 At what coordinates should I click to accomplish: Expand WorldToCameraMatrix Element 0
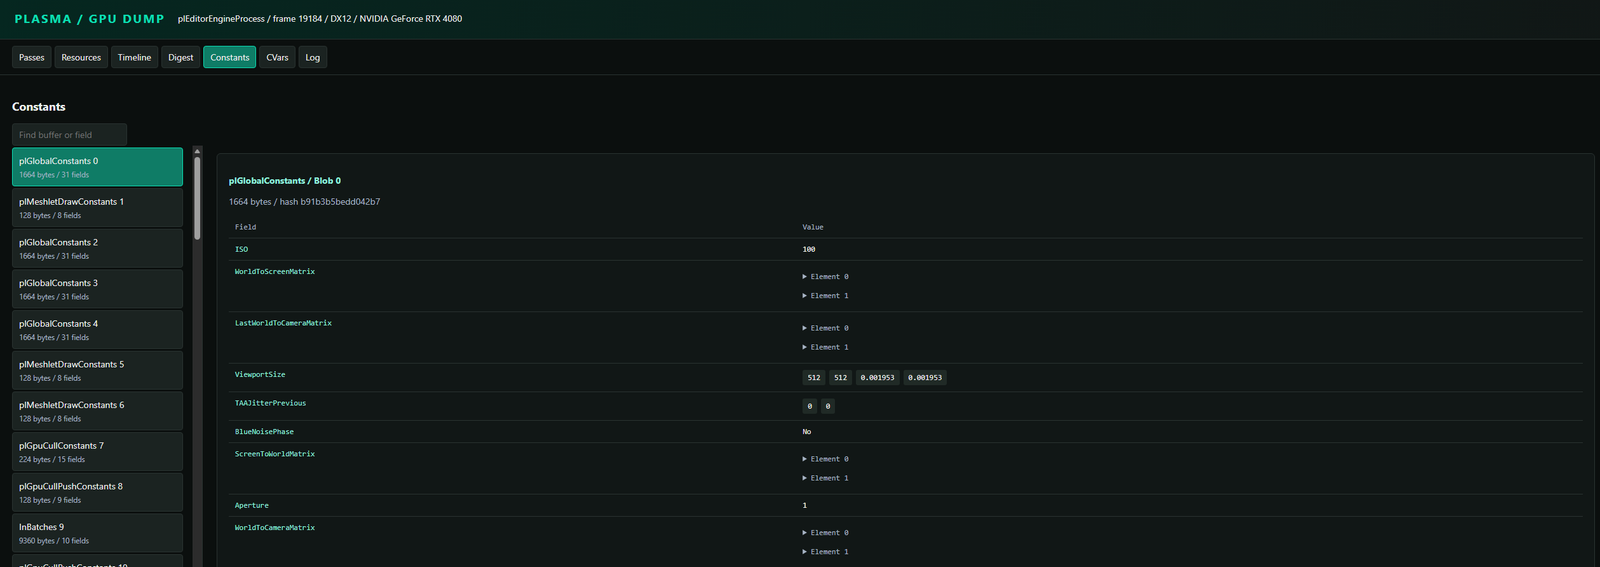[x=825, y=533]
